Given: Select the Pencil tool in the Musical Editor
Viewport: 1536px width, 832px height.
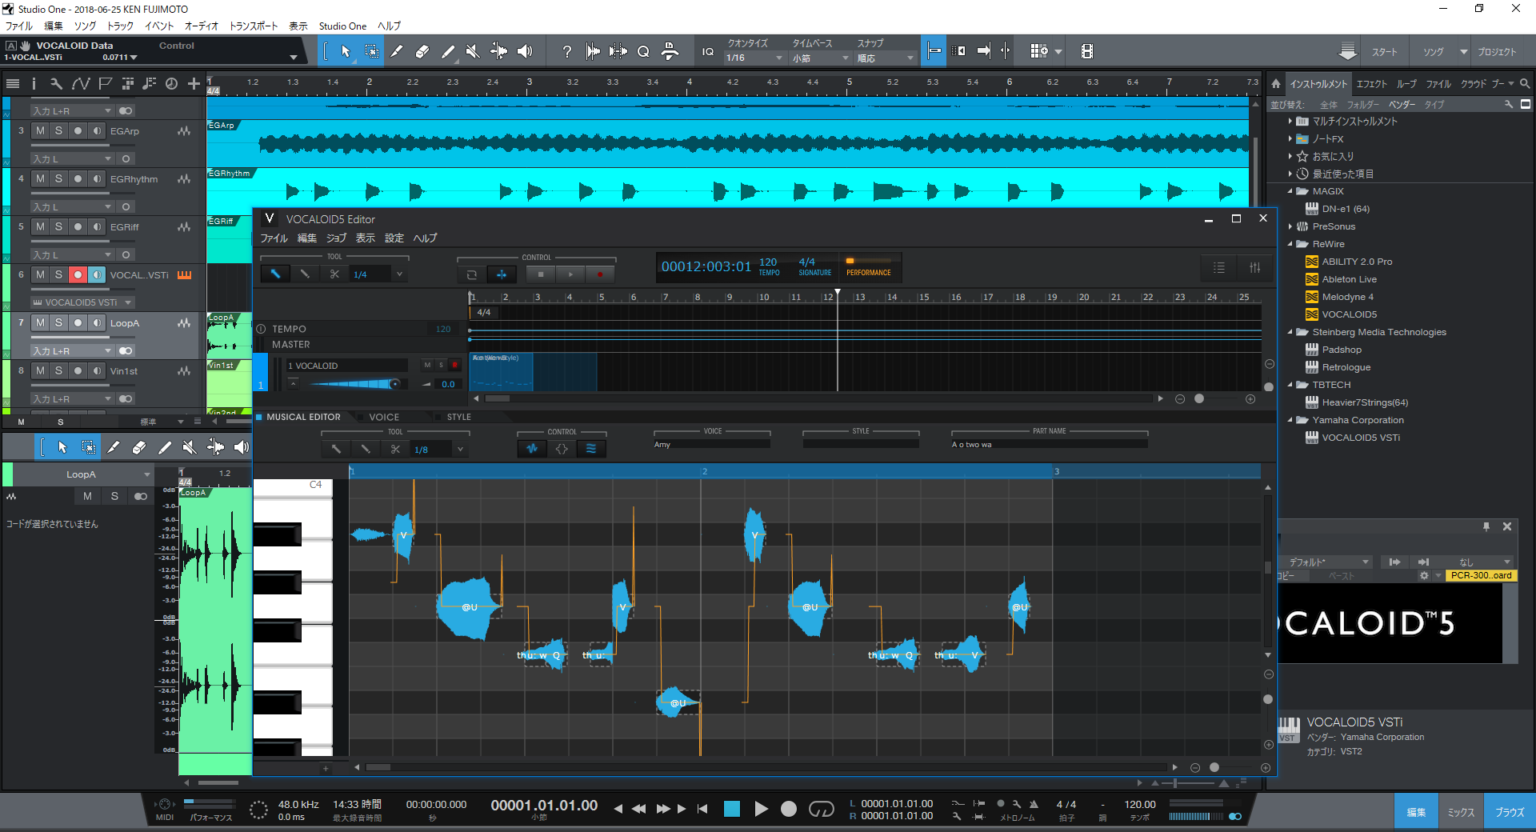Looking at the screenshot, I should (365, 448).
